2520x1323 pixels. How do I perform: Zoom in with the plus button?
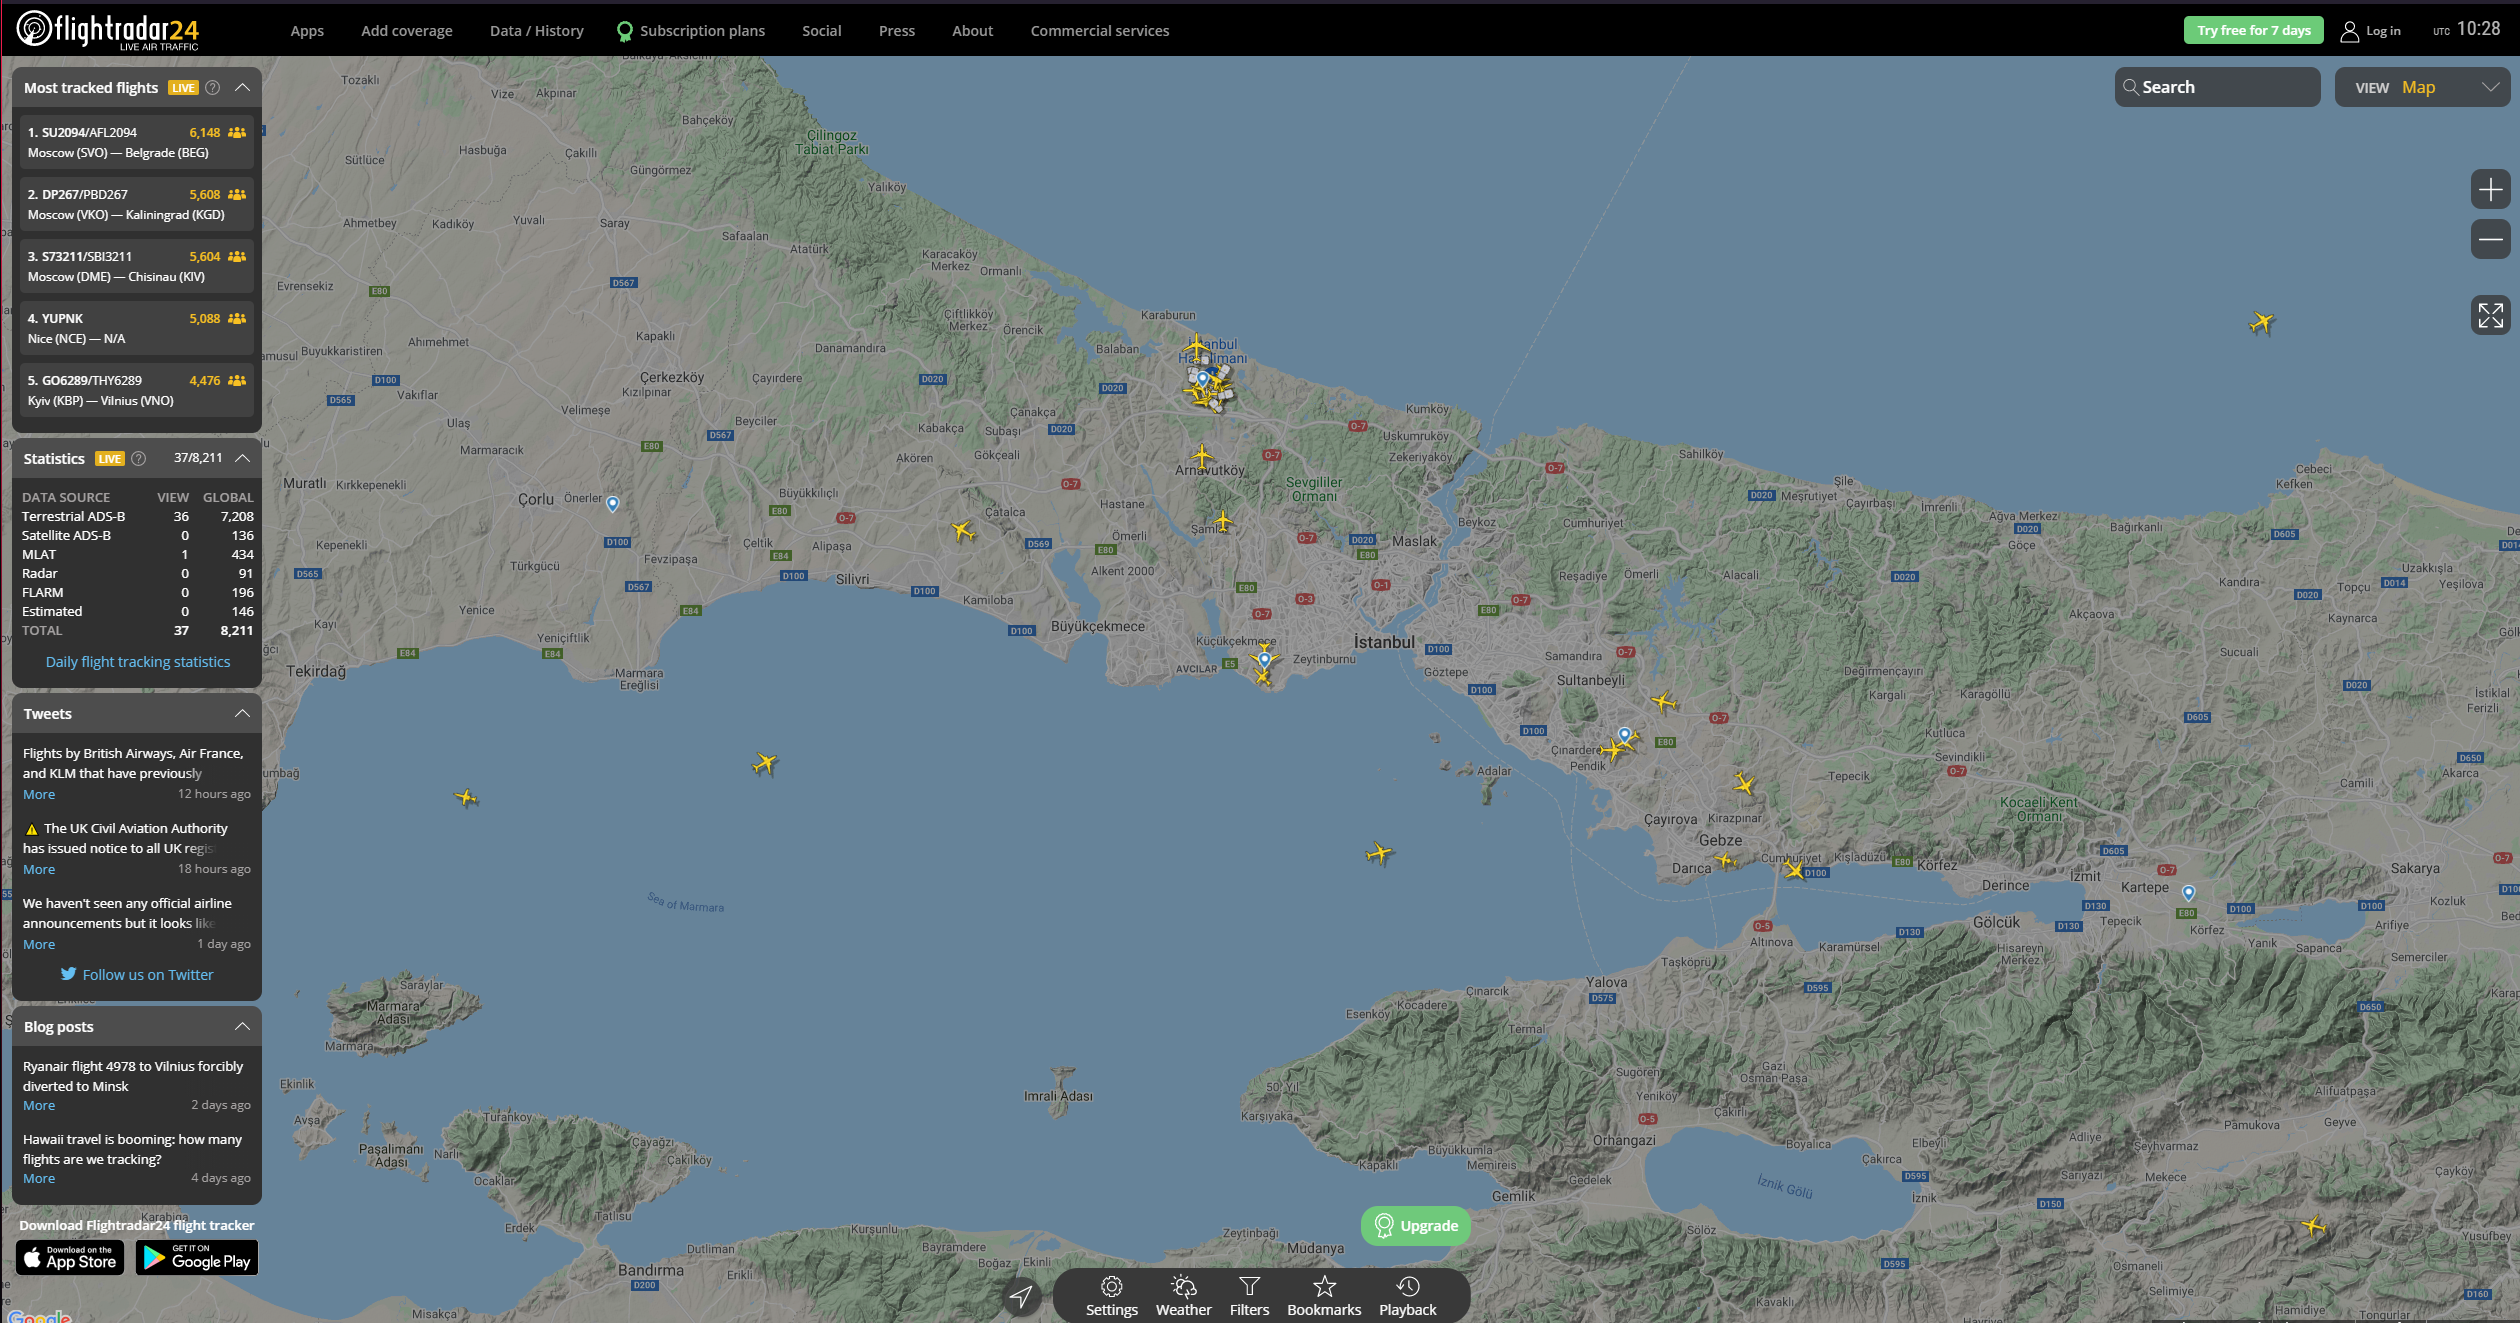(x=2490, y=189)
